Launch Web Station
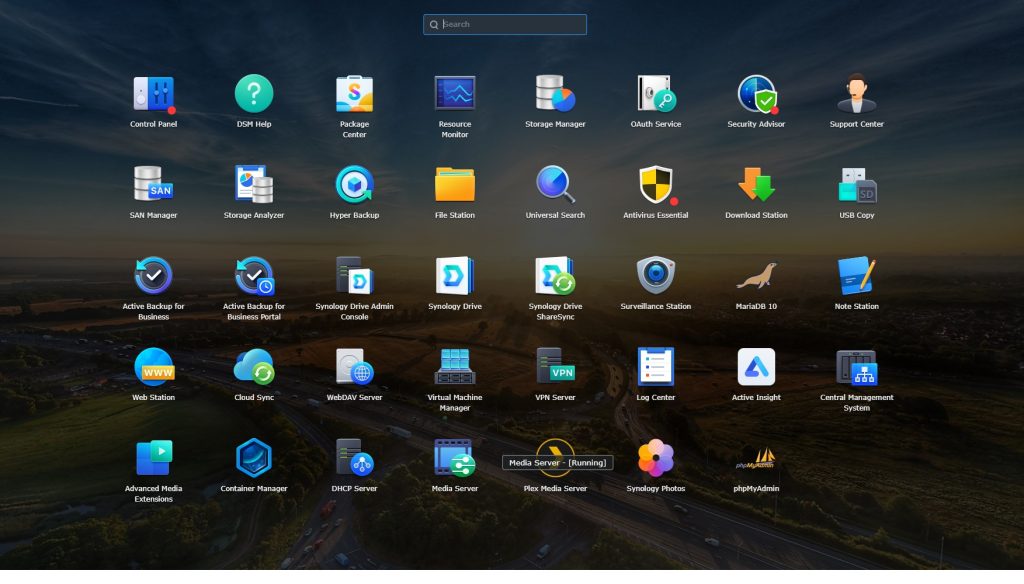The width and height of the screenshot is (1024, 584). tap(153, 366)
